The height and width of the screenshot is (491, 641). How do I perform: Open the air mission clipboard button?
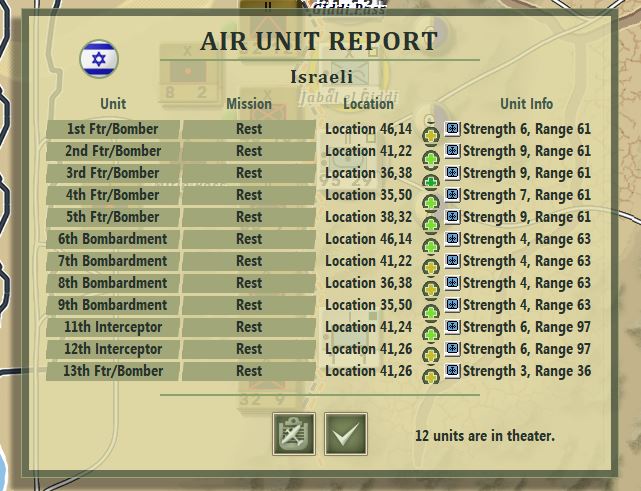pos(294,434)
